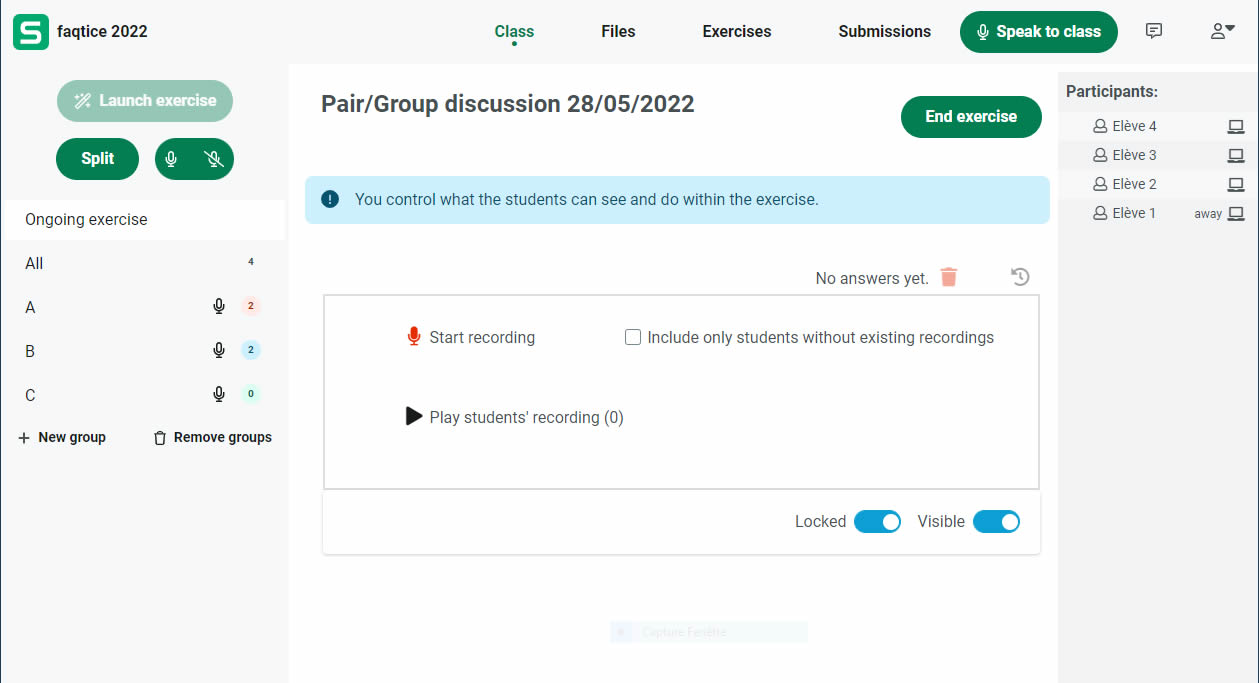The image size is (1259, 683).
Task: Open the answer history icon
Action: [1020, 277]
